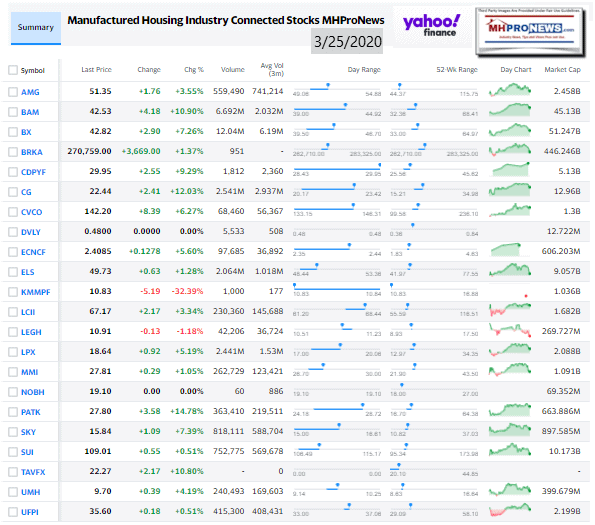Screen dimensions: 595x525
Task: Click the Day Range column header
Action: pyautogui.click(x=364, y=70)
